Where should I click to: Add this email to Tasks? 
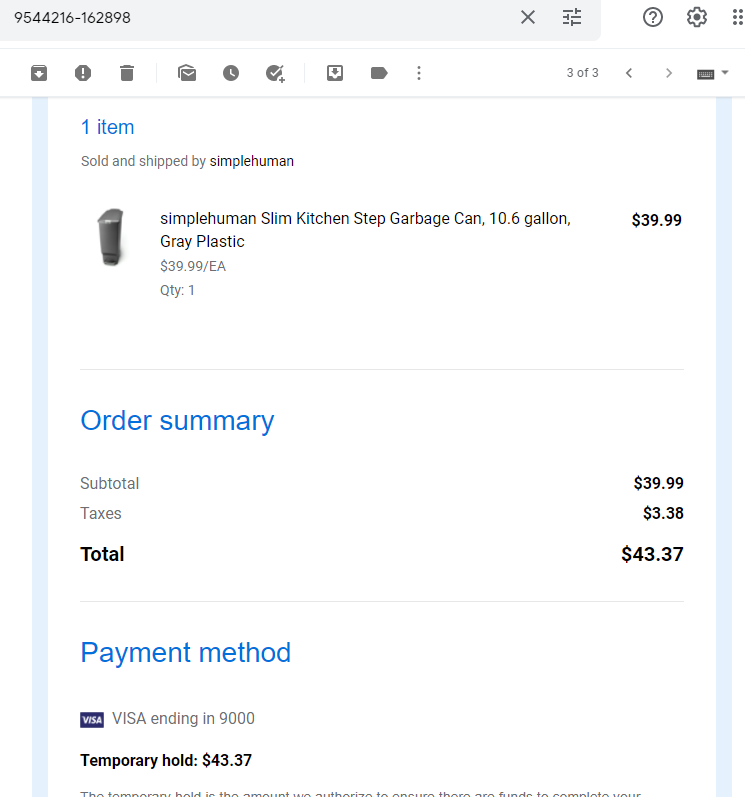(275, 73)
